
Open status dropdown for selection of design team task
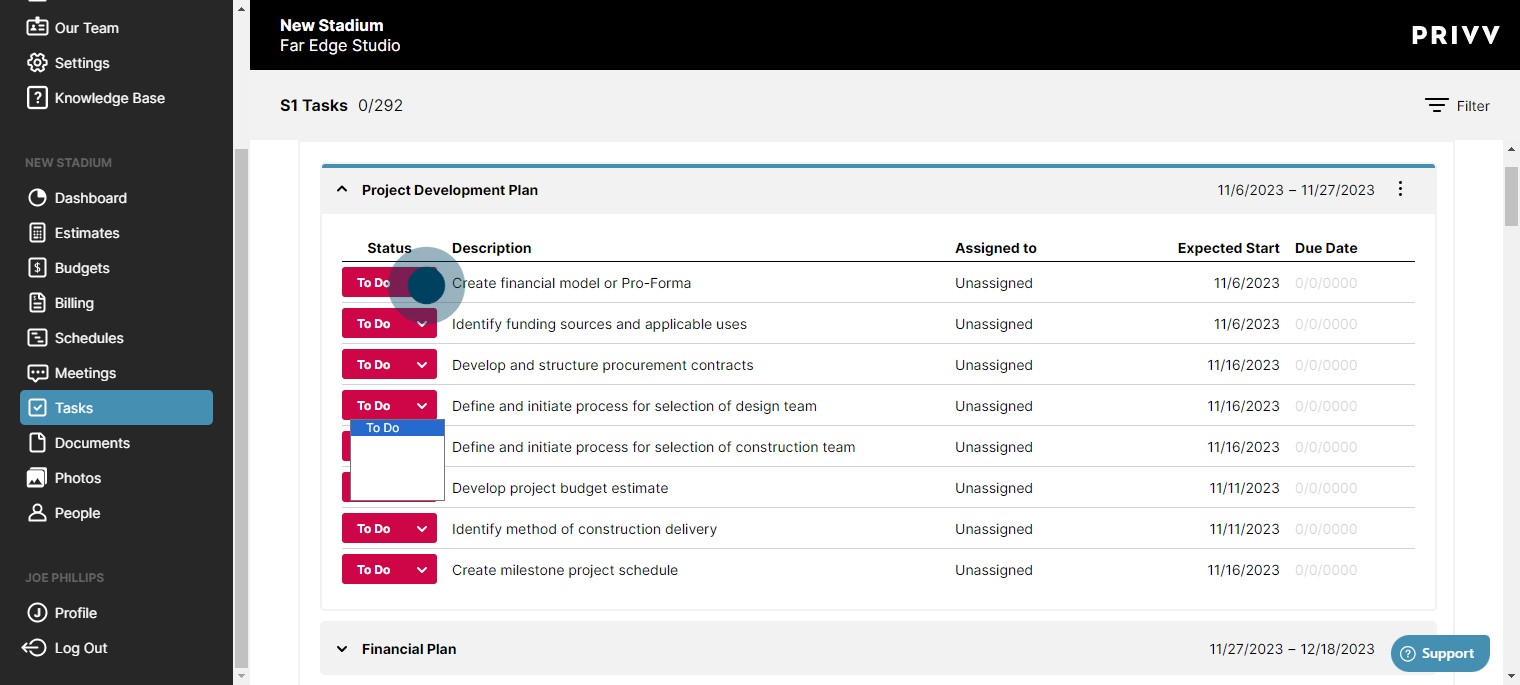pos(389,406)
